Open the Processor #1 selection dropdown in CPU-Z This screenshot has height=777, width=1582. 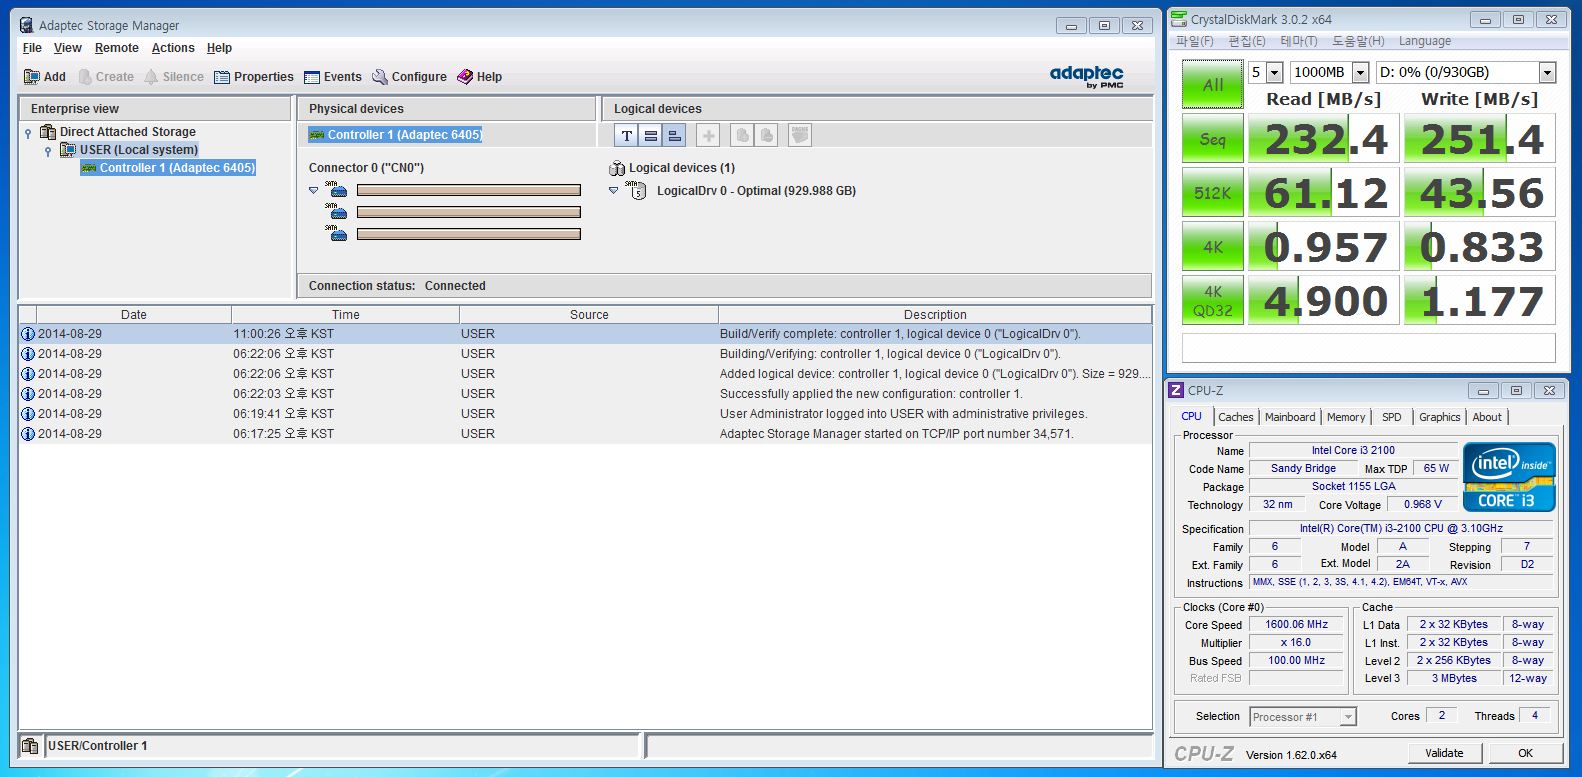[1348, 717]
